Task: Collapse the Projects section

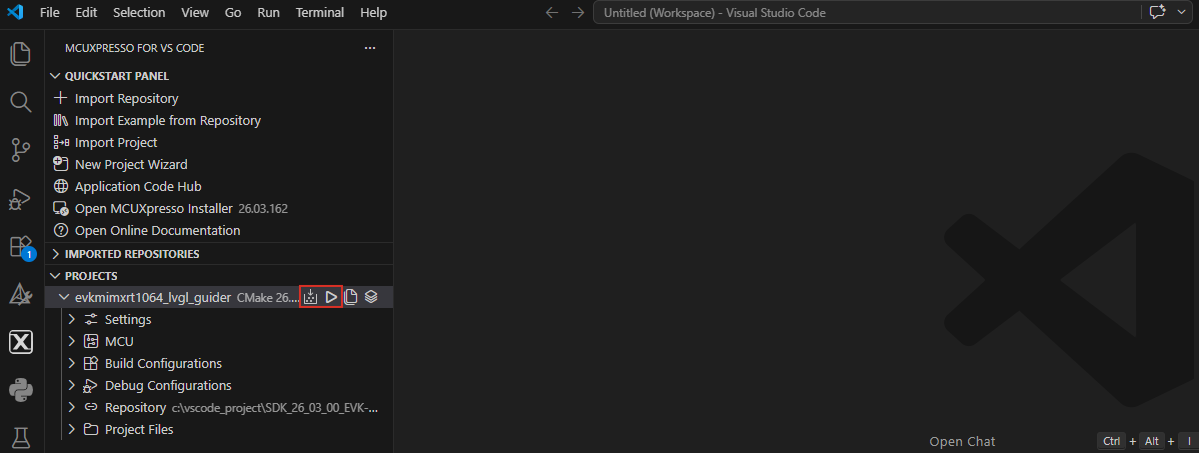Action: coord(54,275)
